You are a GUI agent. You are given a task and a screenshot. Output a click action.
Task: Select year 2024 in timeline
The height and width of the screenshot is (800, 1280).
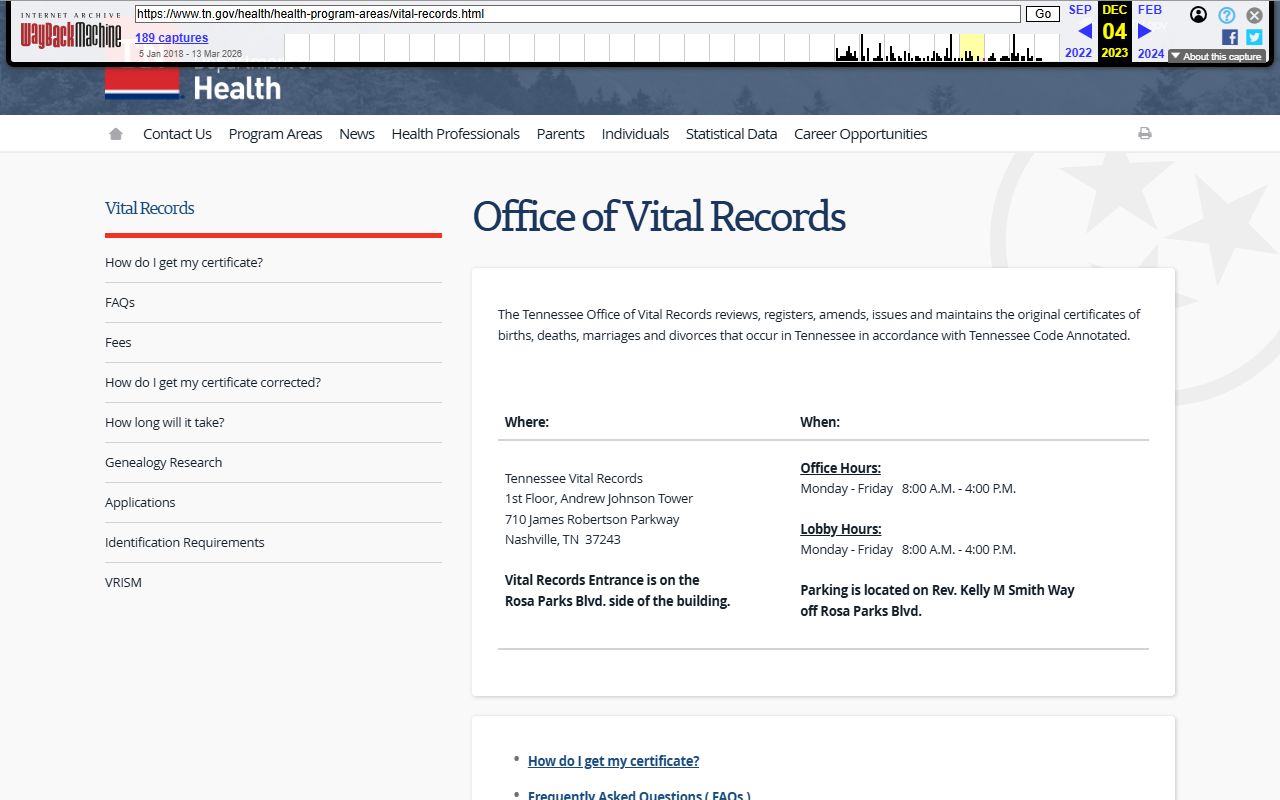click(x=1151, y=54)
